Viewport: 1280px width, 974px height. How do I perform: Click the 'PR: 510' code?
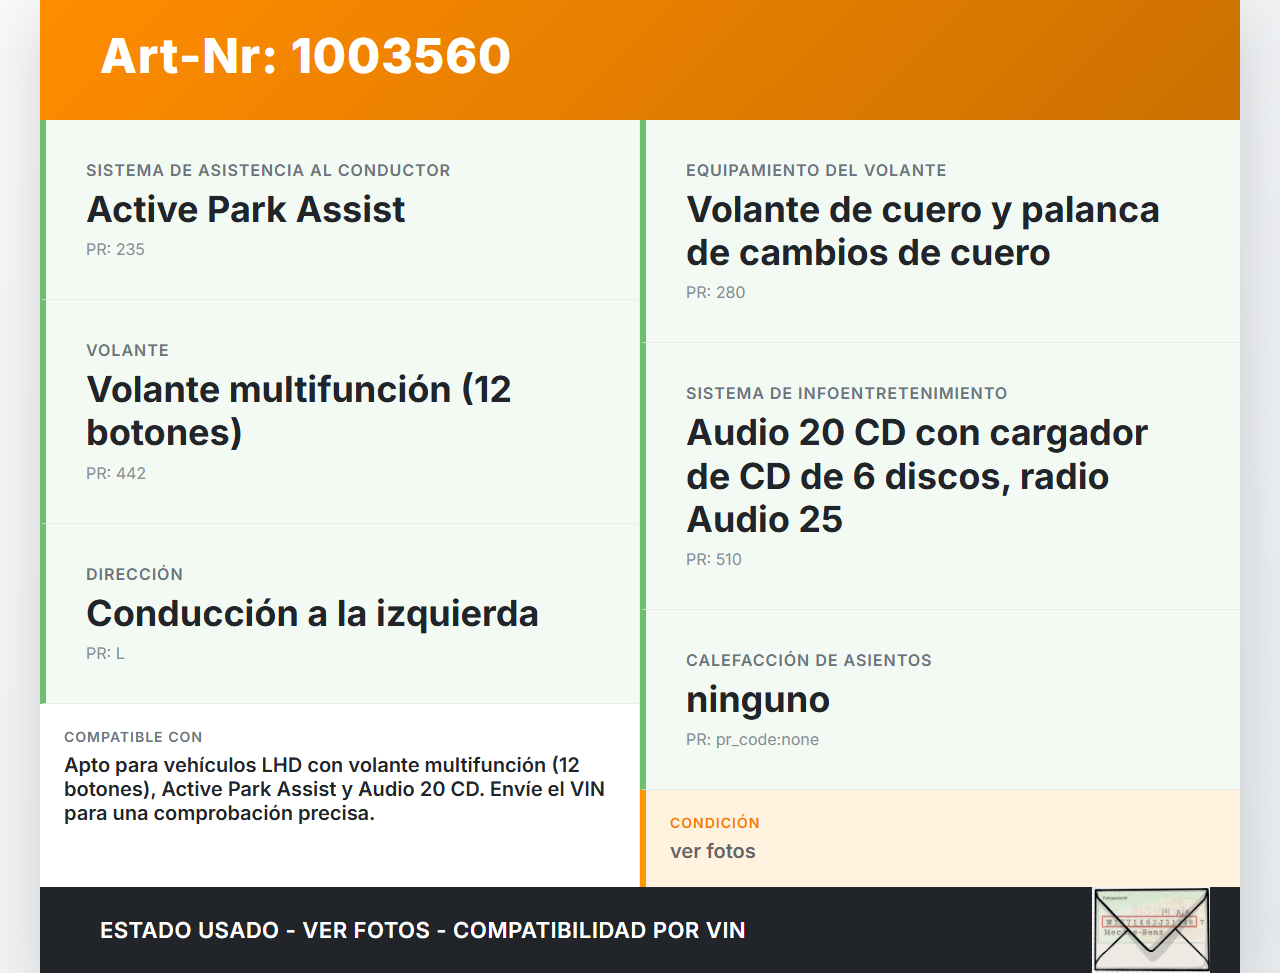[x=714, y=559]
